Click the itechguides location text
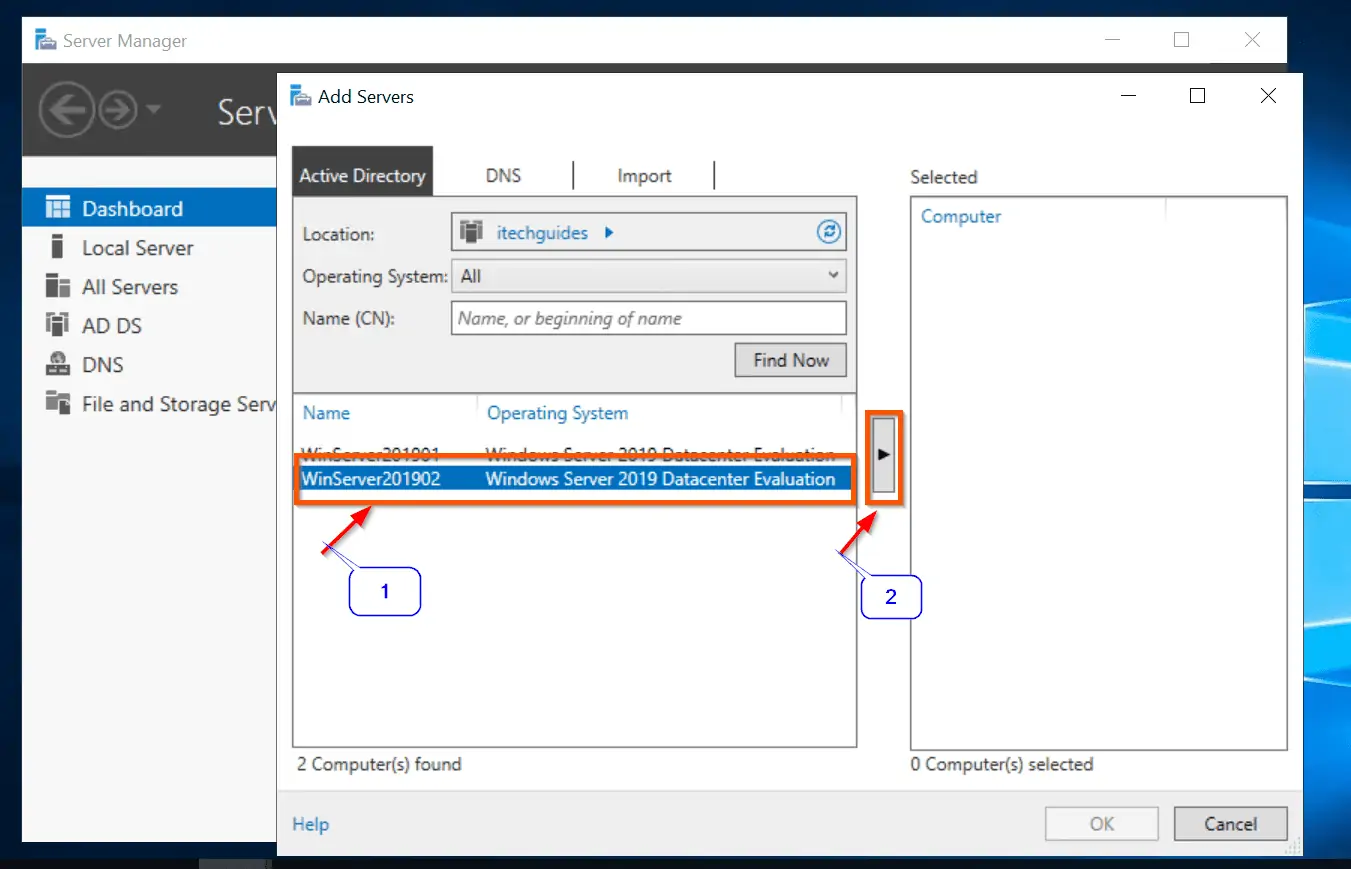This screenshot has width=1351, height=869. click(x=544, y=233)
